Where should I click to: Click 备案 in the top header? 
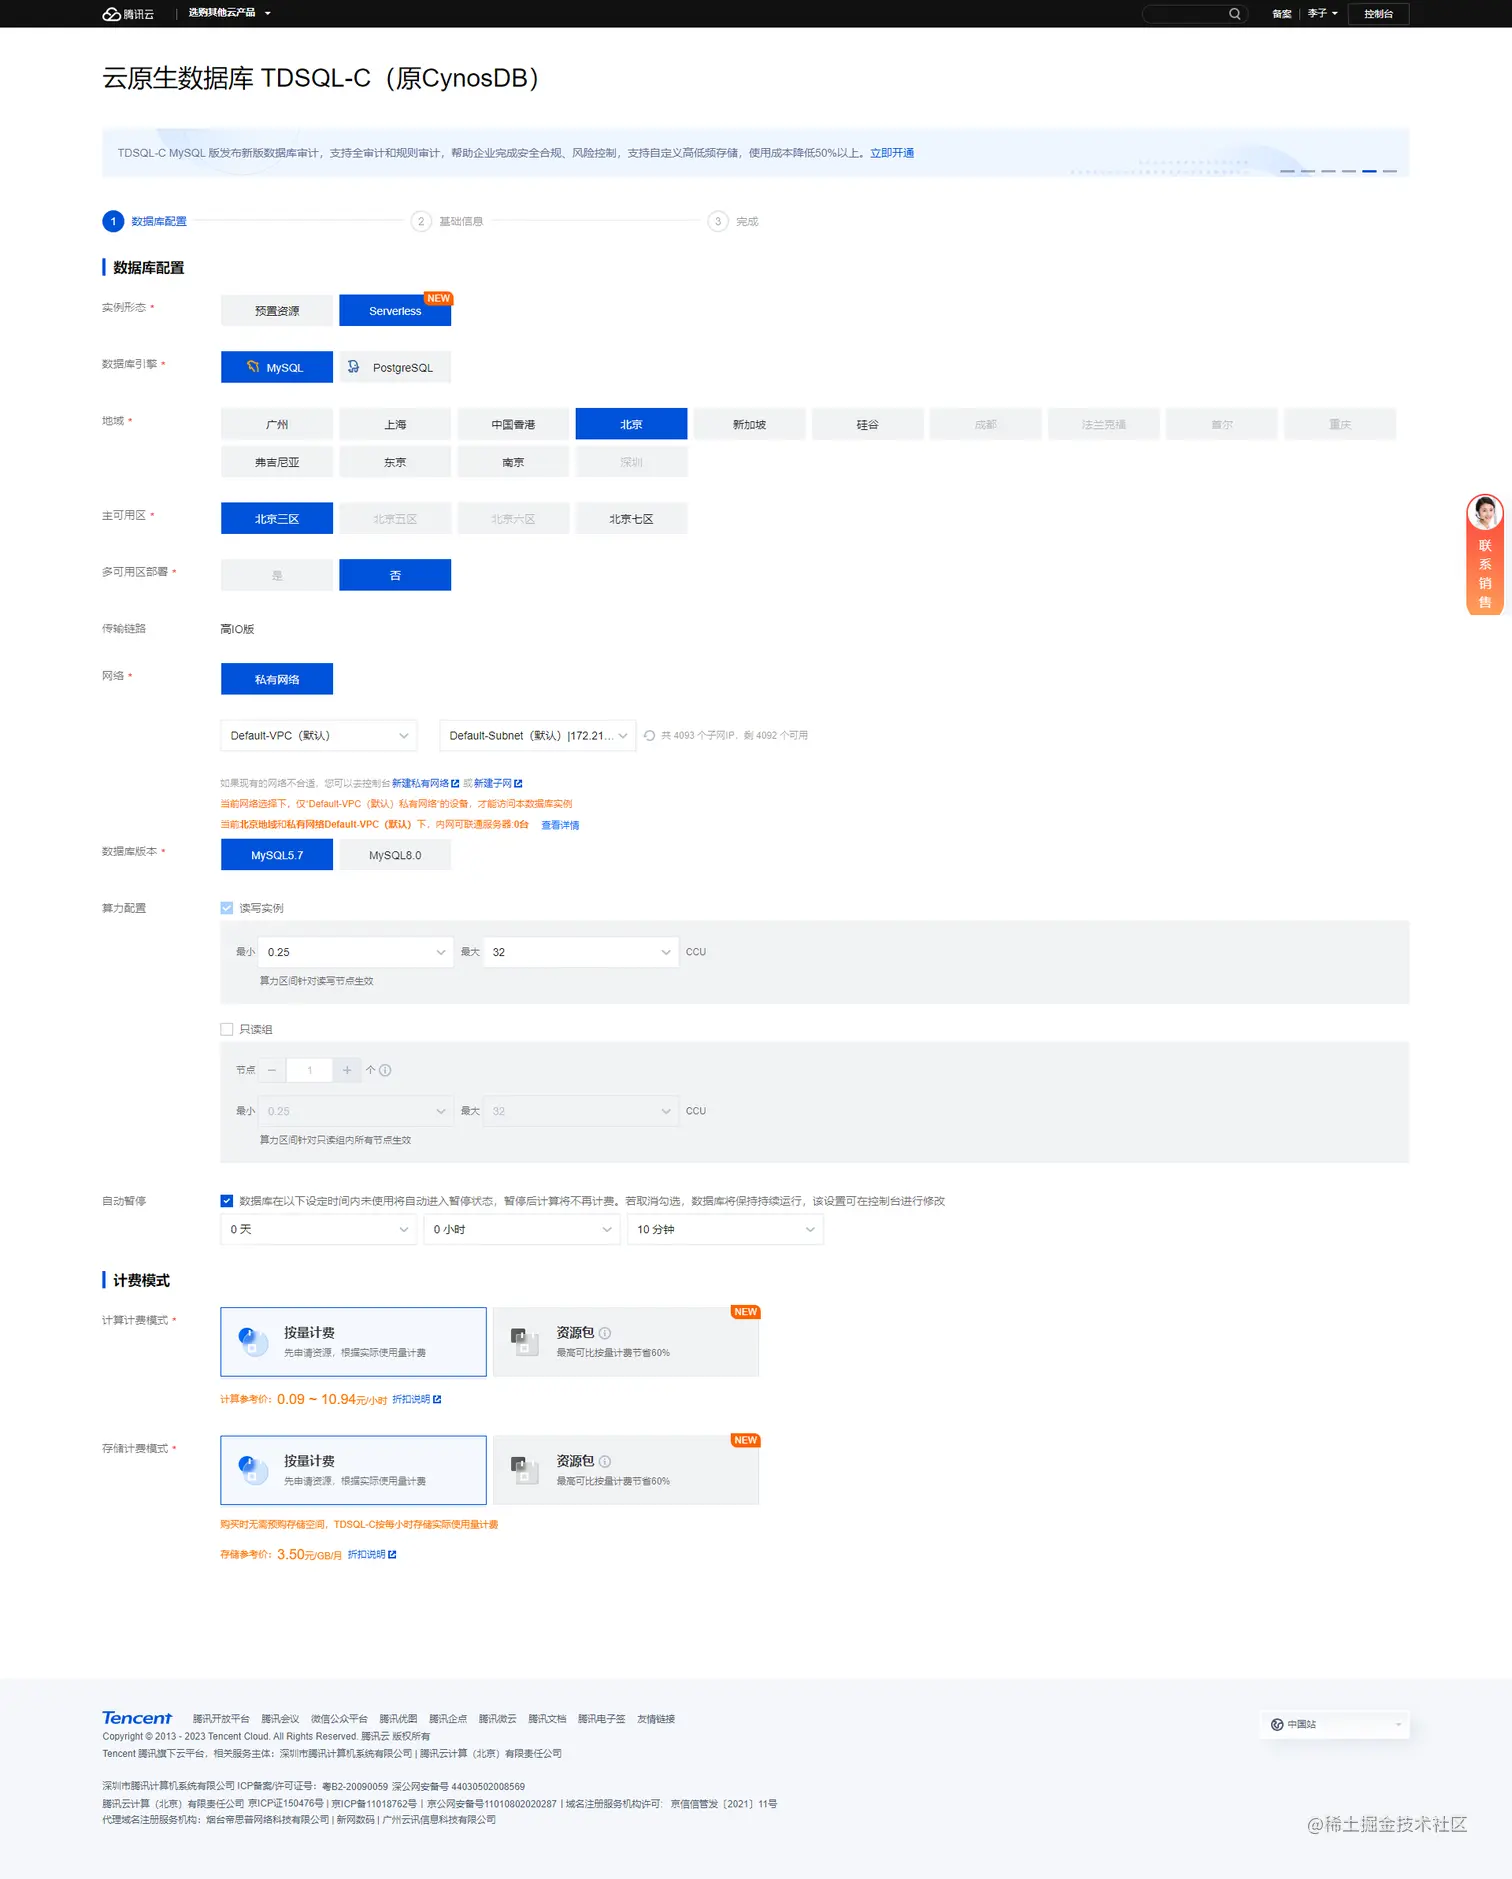pyautogui.click(x=1281, y=14)
